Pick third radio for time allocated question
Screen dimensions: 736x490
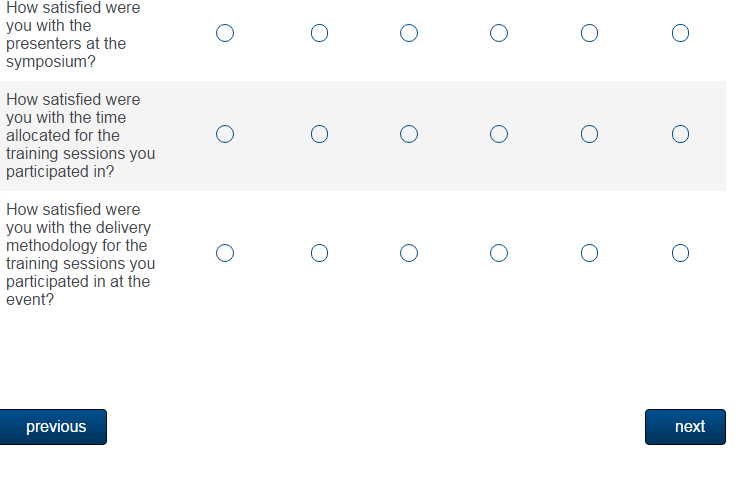click(x=409, y=134)
